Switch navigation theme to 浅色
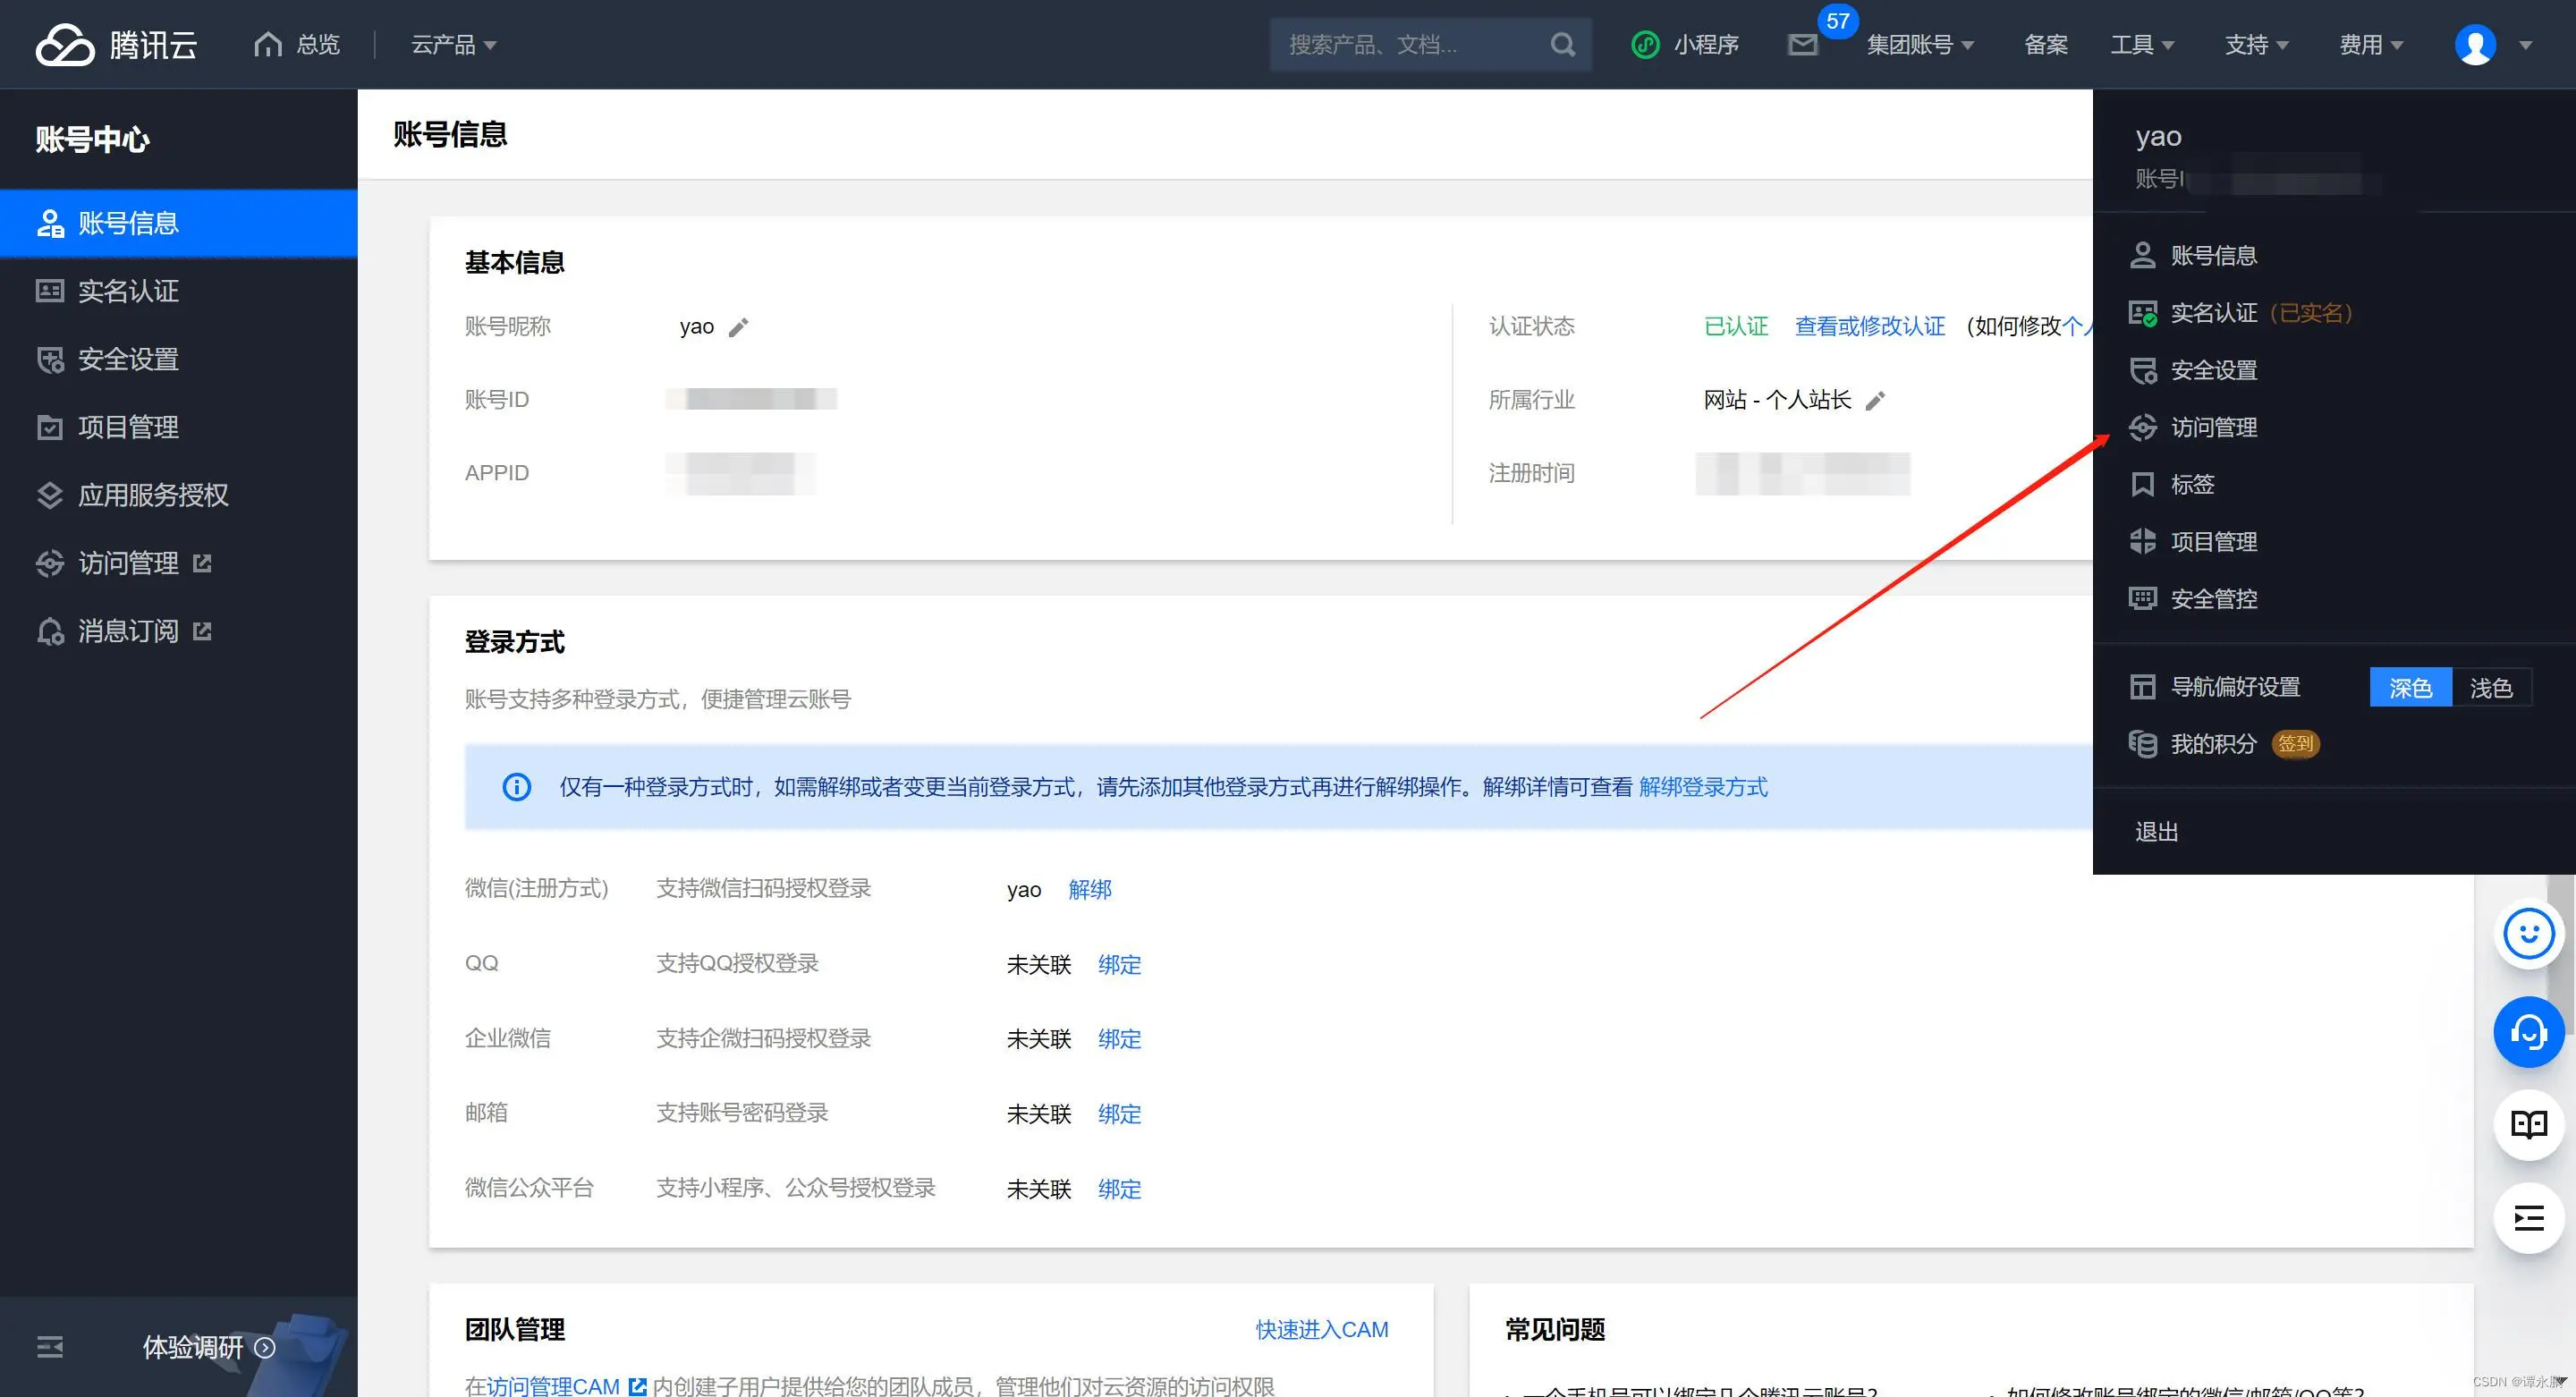 click(x=2490, y=688)
